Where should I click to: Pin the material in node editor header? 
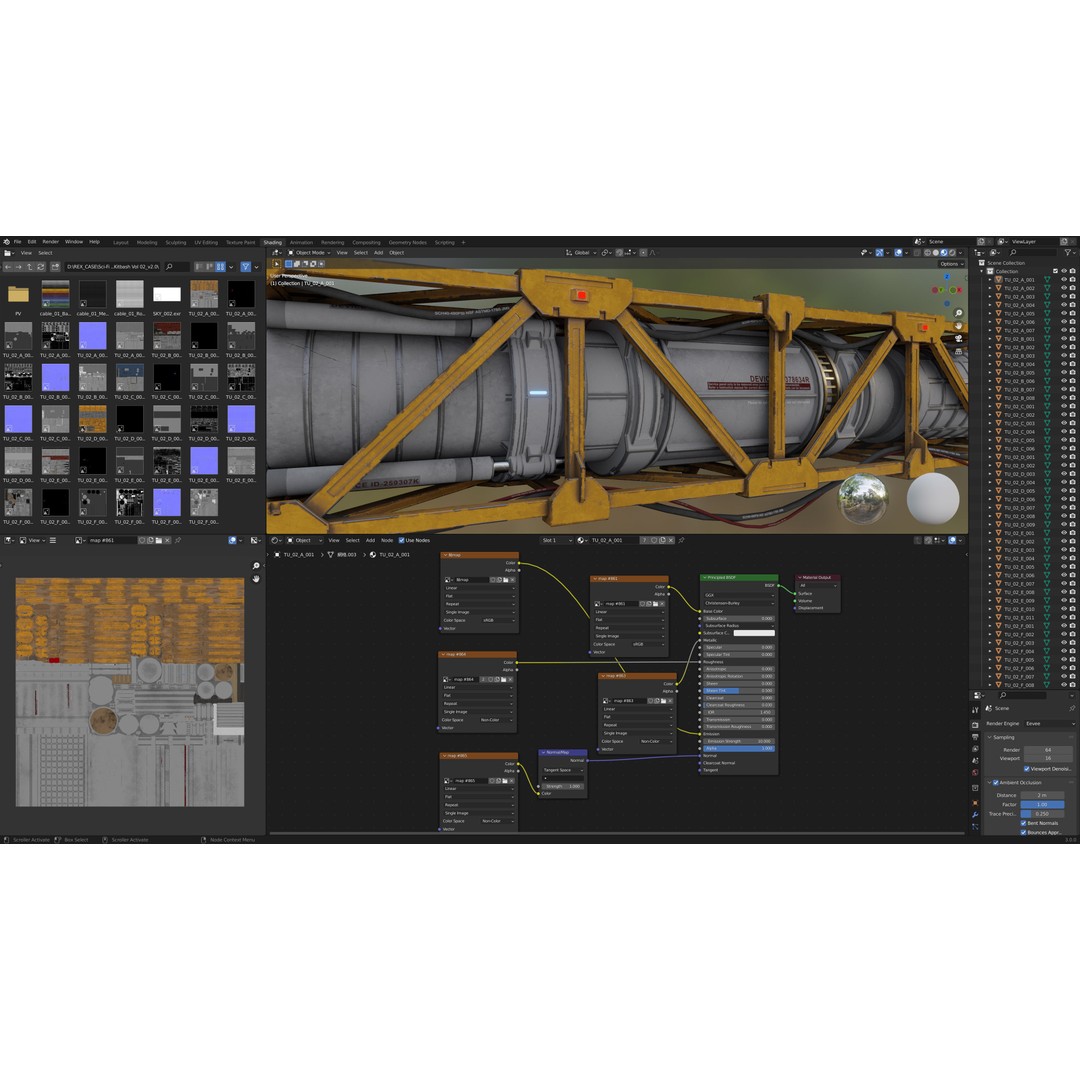tap(681, 541)
